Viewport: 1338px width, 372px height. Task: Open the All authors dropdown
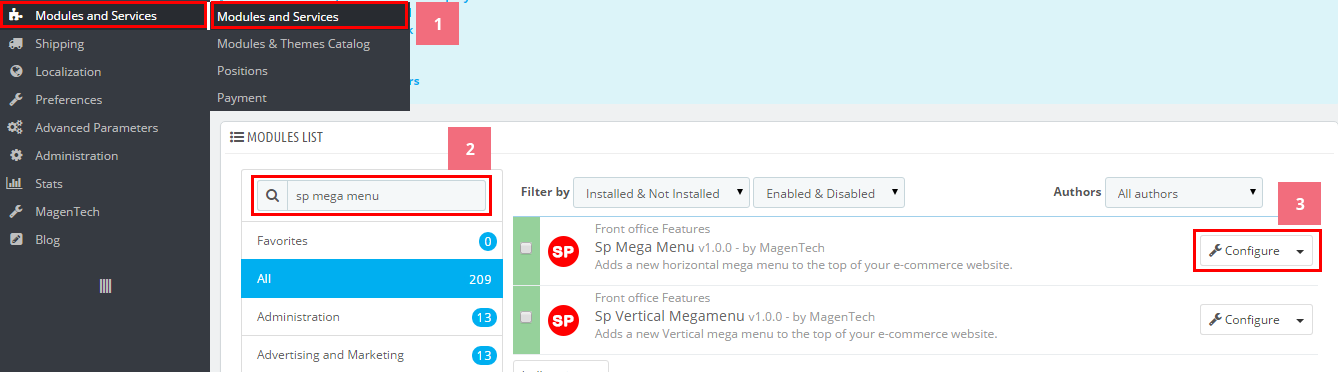click(1184, 193)
